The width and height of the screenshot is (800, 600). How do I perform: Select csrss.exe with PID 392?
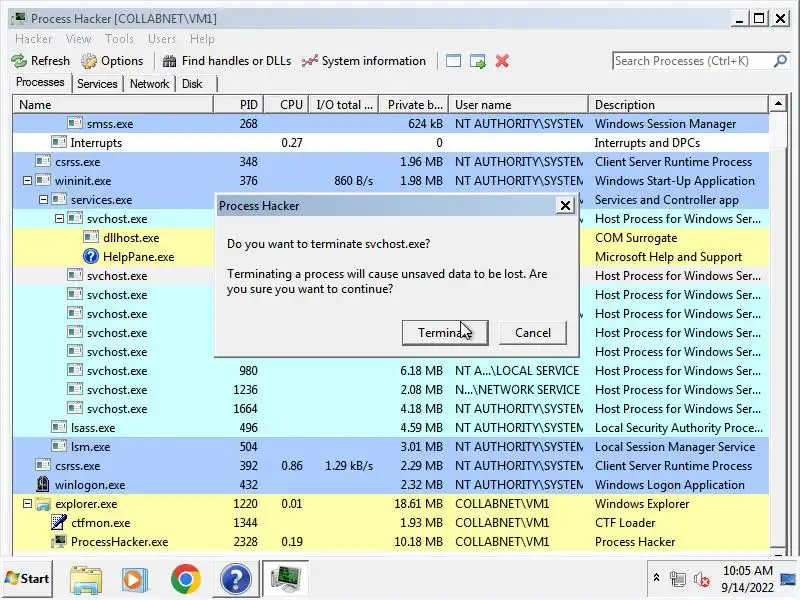(391, 465)
